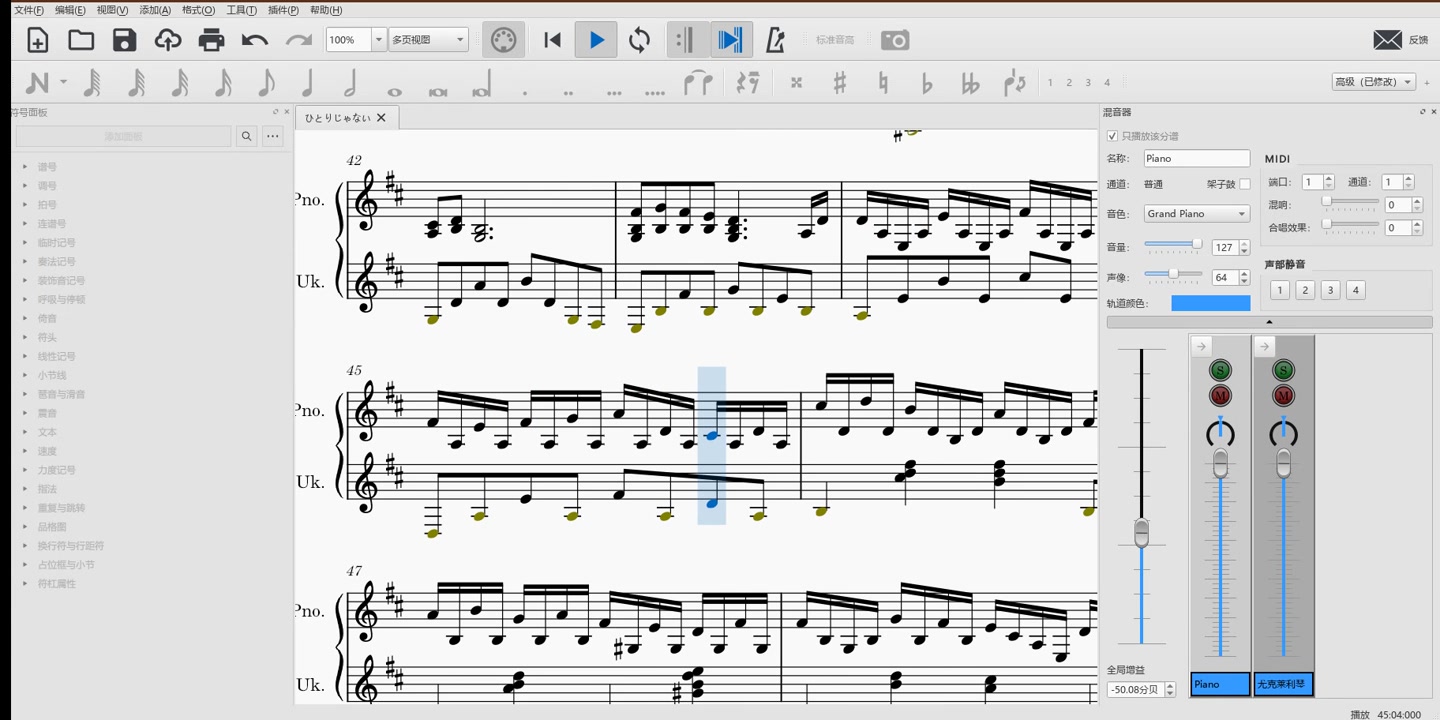Viewport: 1440px width, 720px height.
Task: Open the note input mode dropdown arrow
Action: [64, 83]
